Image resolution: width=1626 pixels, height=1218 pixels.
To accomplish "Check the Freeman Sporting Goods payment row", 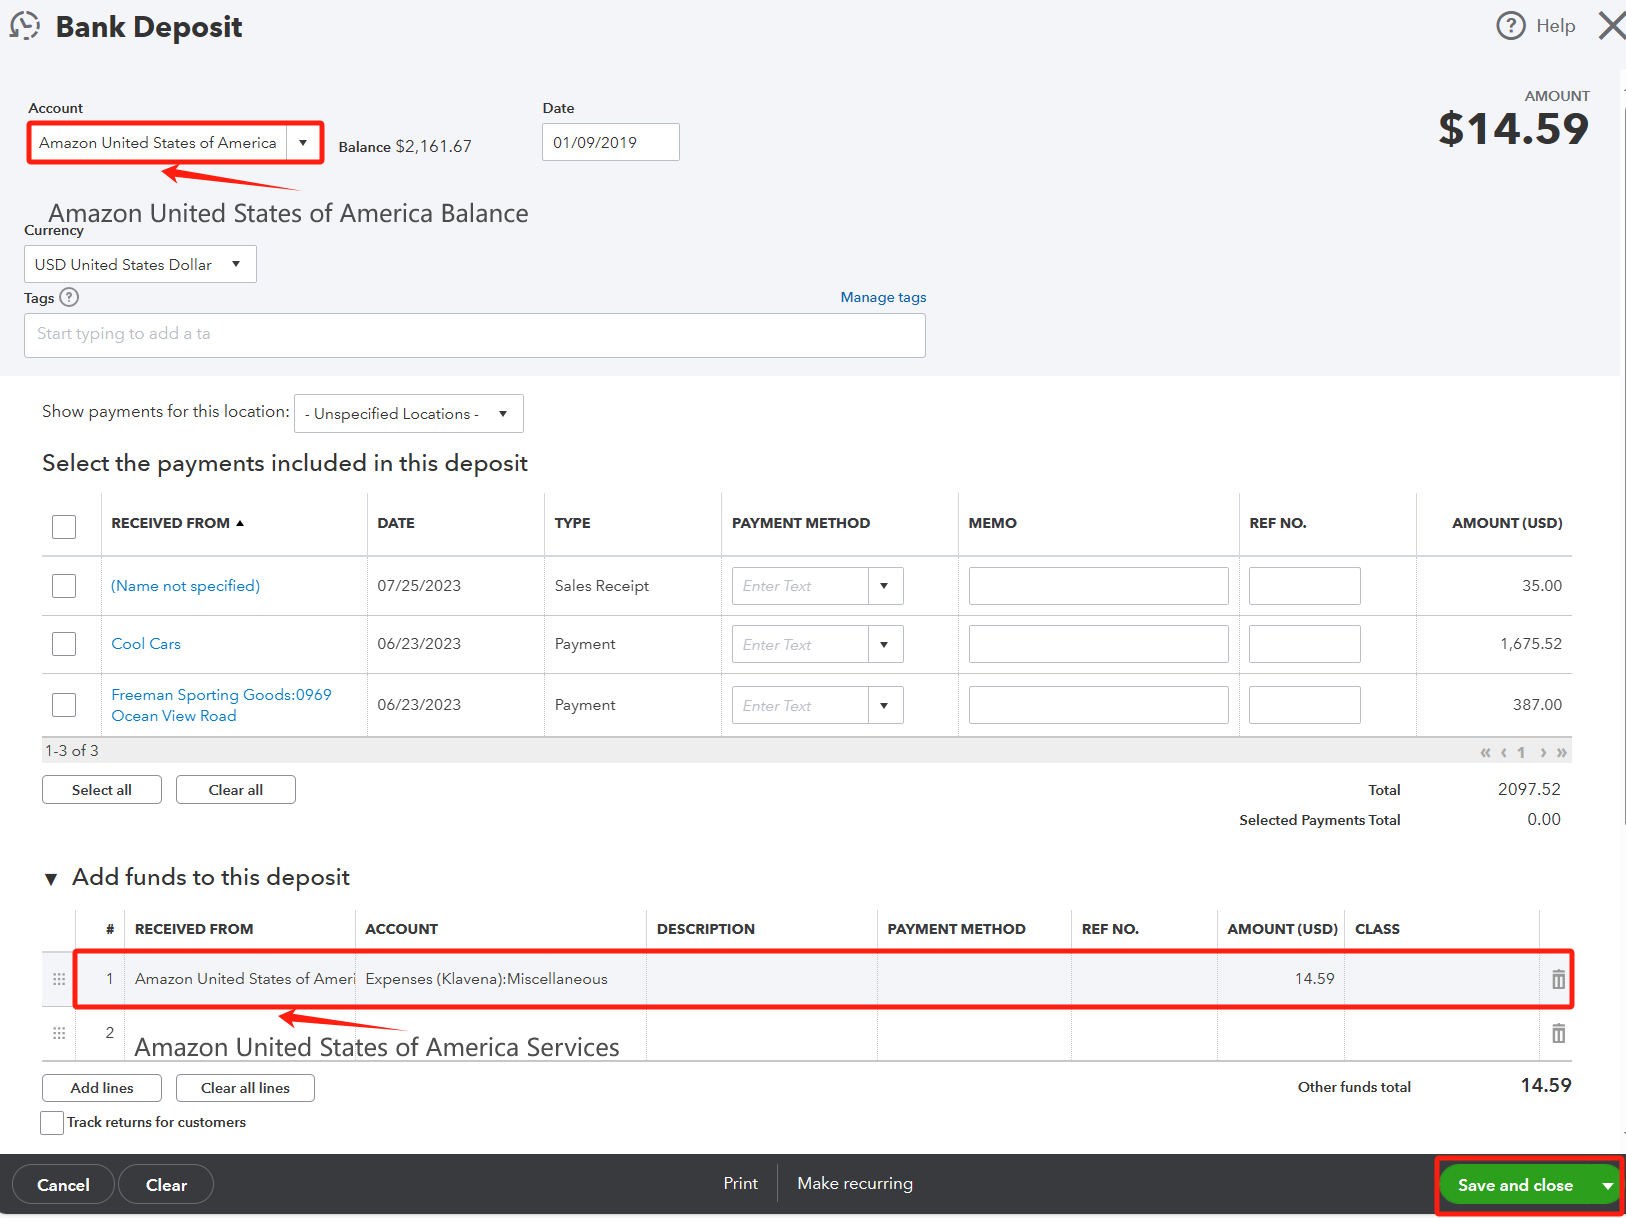I will click(x=64, y=705).
